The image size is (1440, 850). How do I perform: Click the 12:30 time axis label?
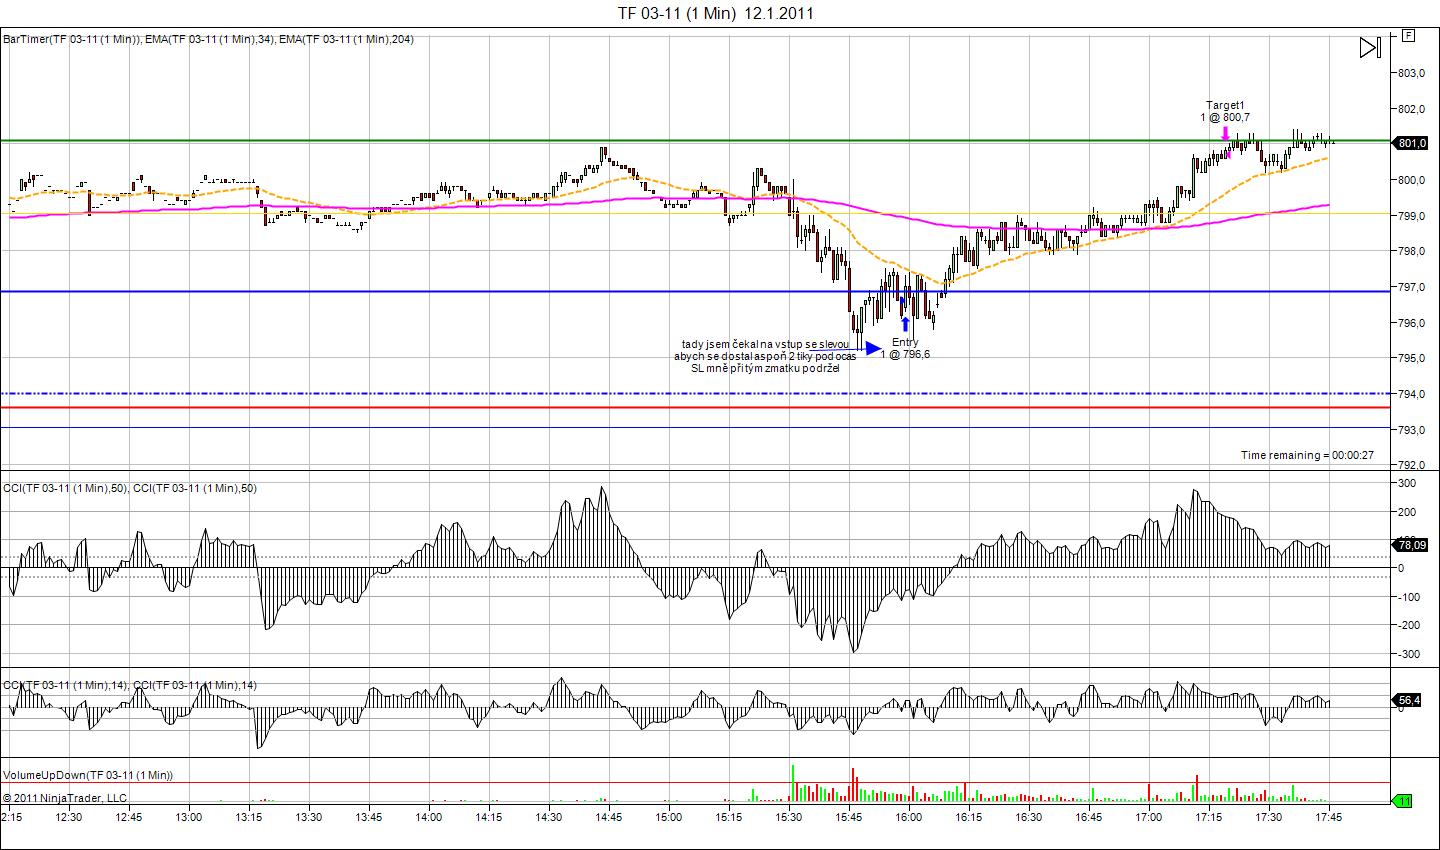pos(69,817)
